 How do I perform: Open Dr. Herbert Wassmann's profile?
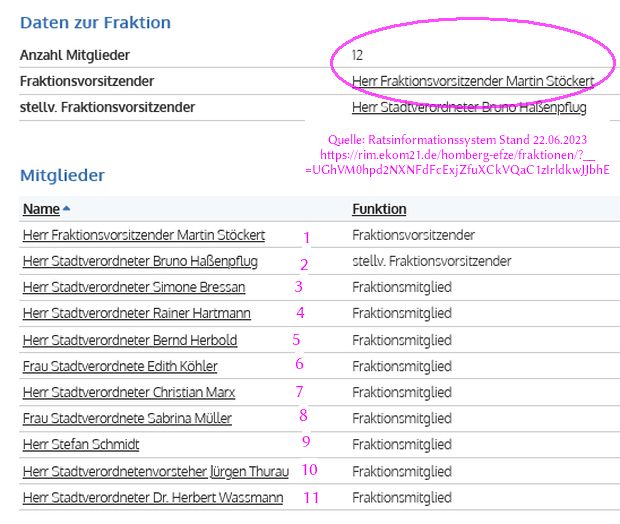click(x=153, y=498)
